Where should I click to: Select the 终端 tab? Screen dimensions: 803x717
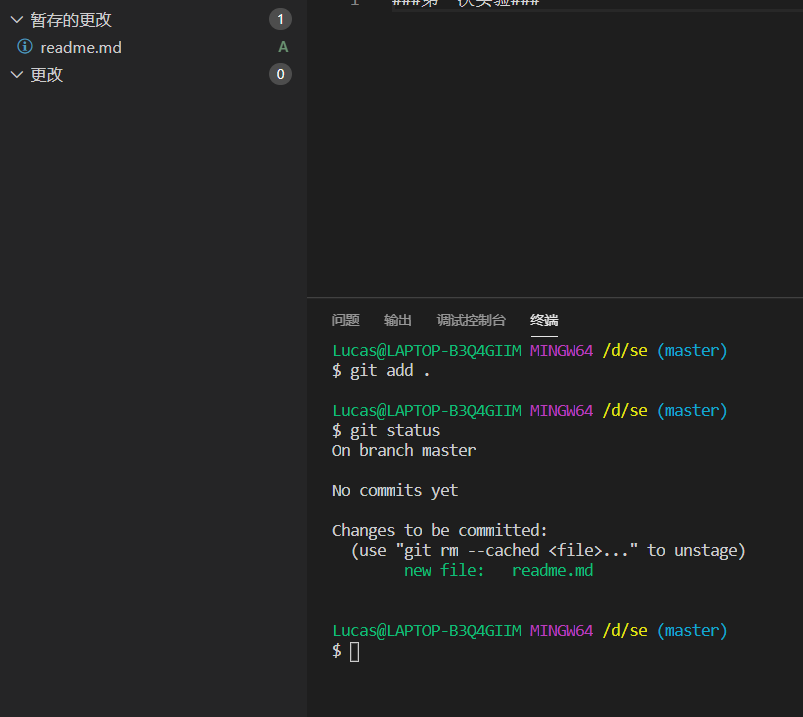(544, 320)
